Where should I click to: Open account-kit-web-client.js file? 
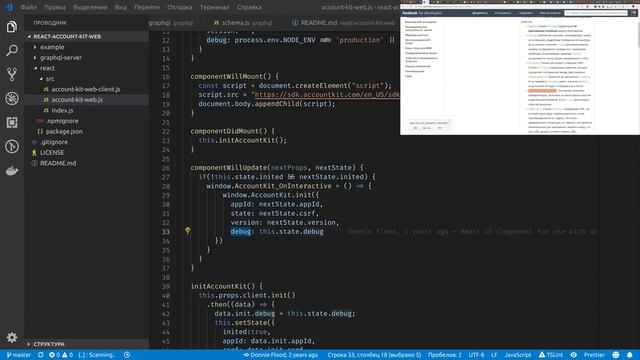pos(86,89)
